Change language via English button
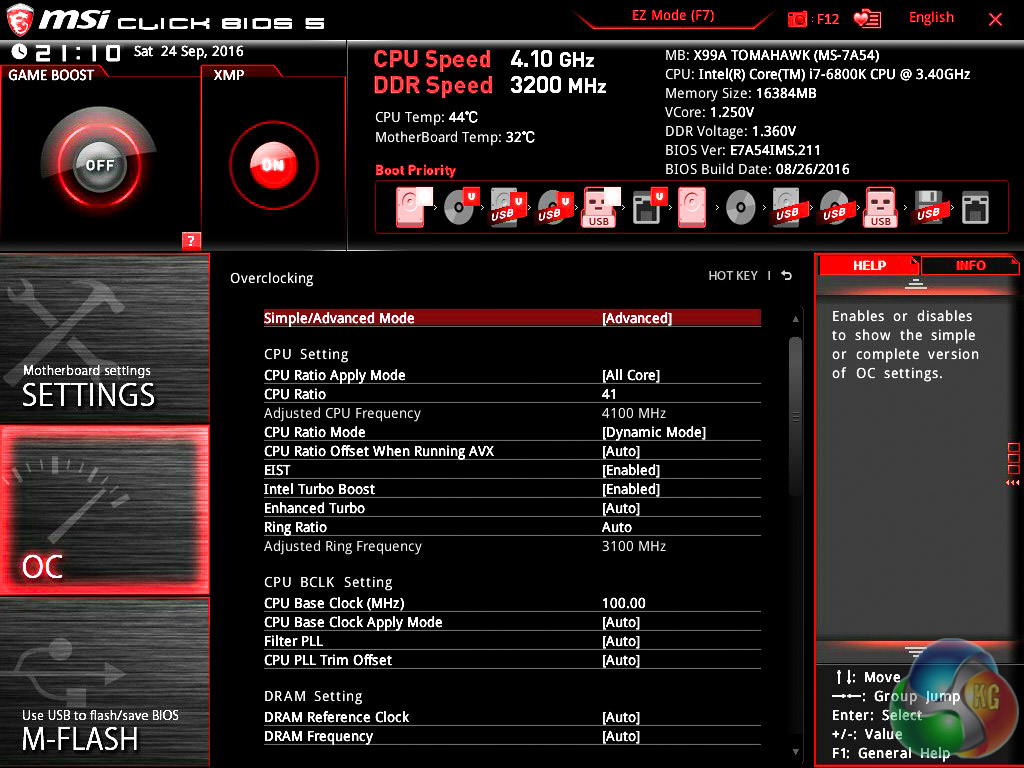 [931, 18]
